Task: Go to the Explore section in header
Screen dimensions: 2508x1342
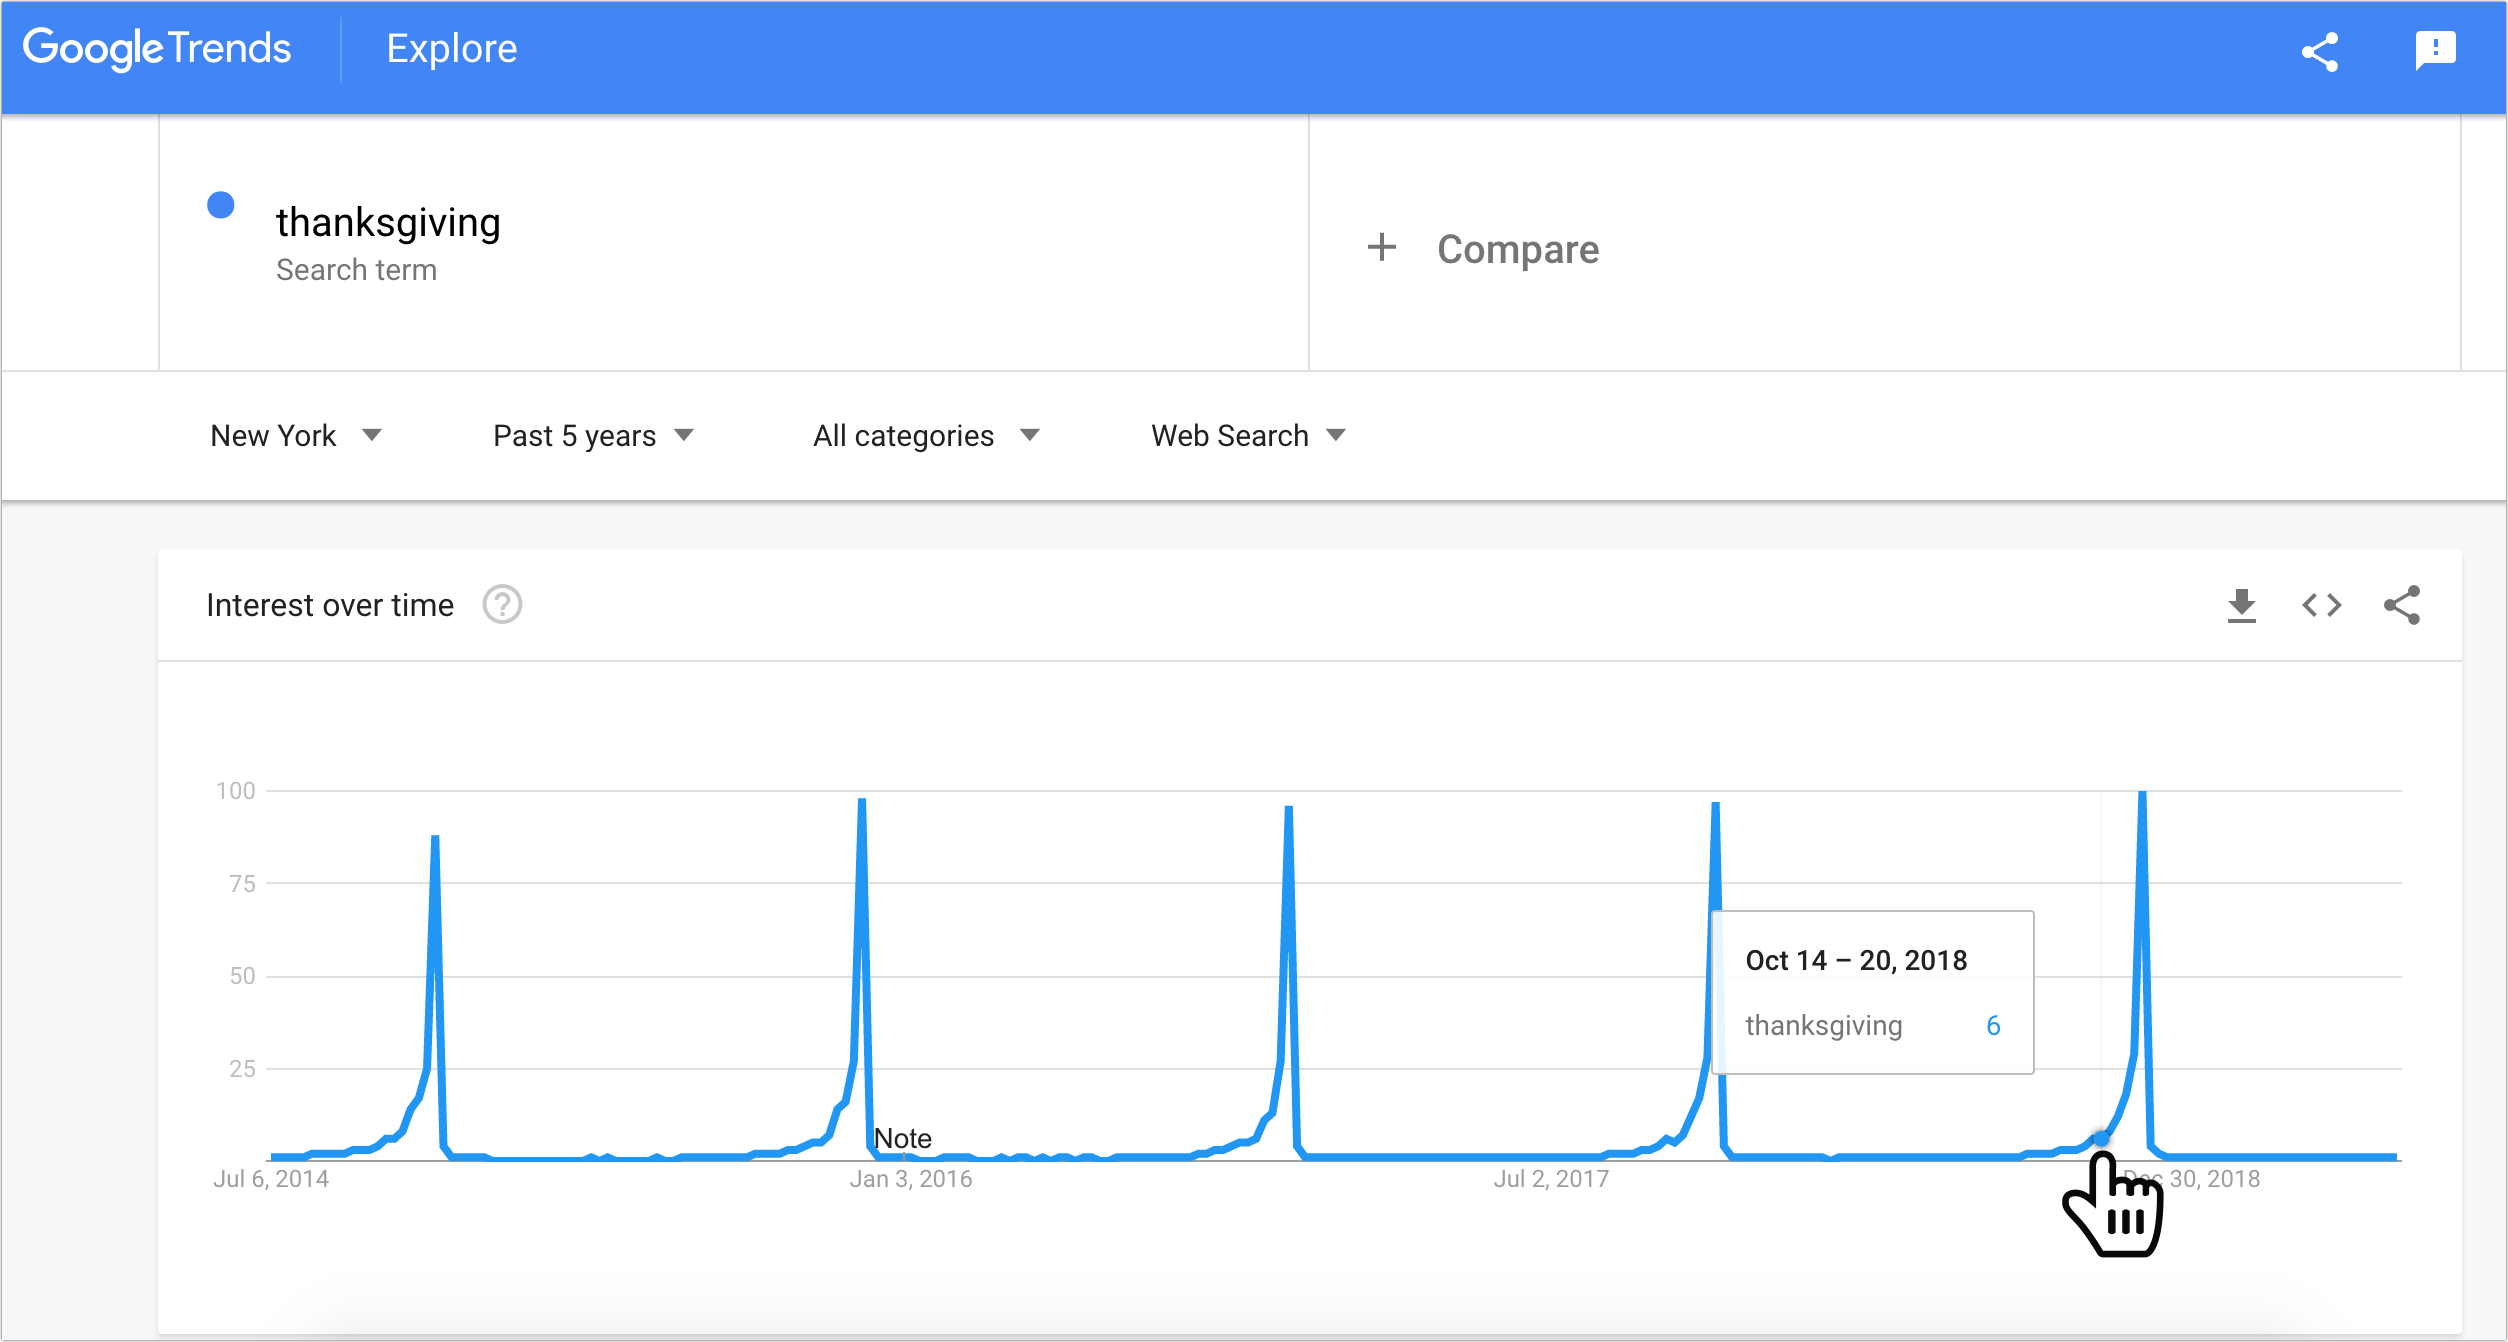Action: [452, 49]
